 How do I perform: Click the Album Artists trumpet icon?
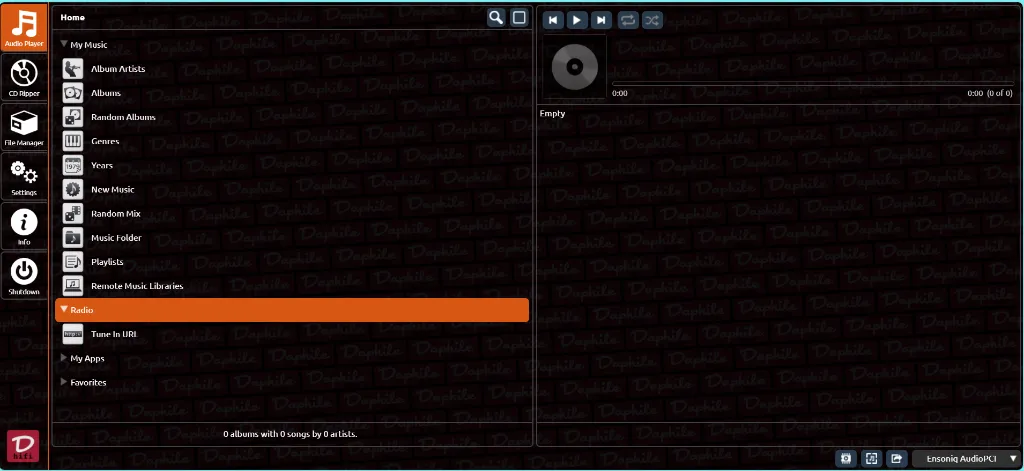[x=72, y=69]
